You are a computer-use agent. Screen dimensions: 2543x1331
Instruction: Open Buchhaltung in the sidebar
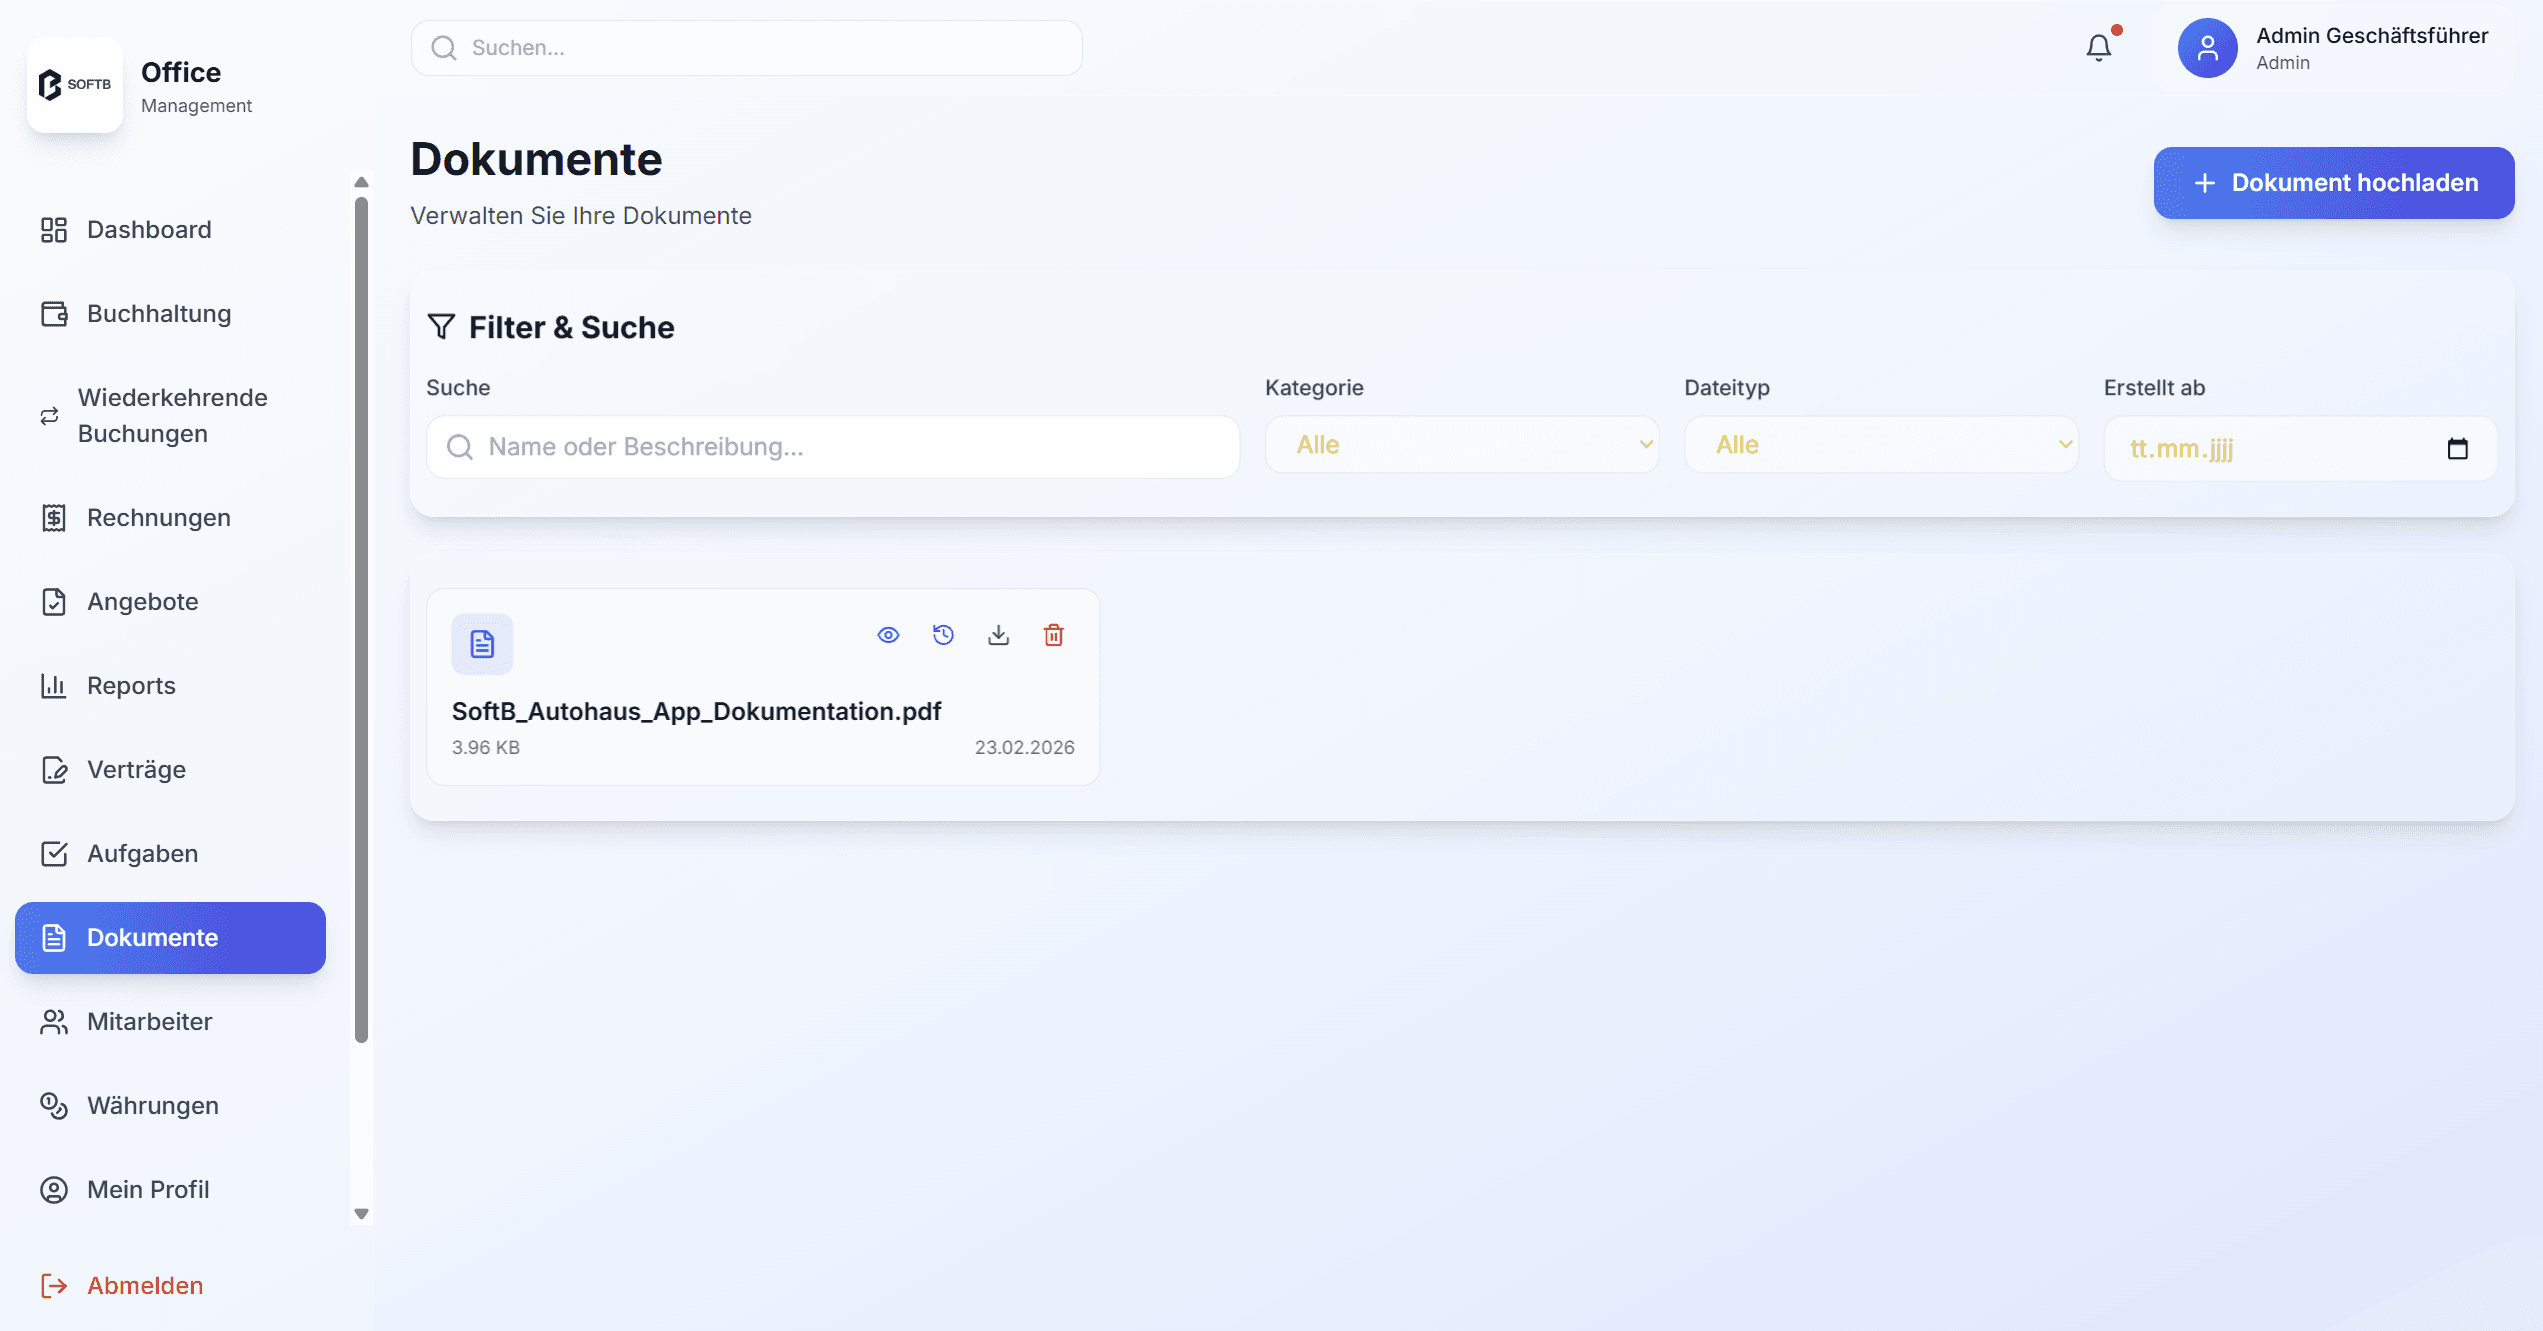coord(158,314)
